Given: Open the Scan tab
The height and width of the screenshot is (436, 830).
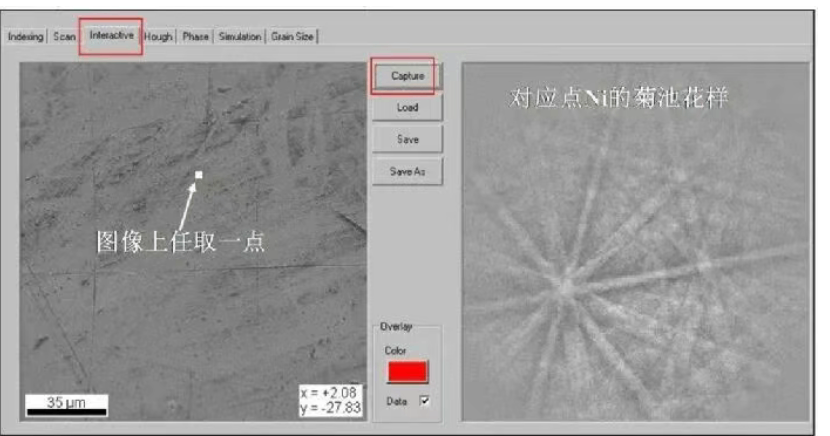Looking at the screenshot, I should 64,37.
